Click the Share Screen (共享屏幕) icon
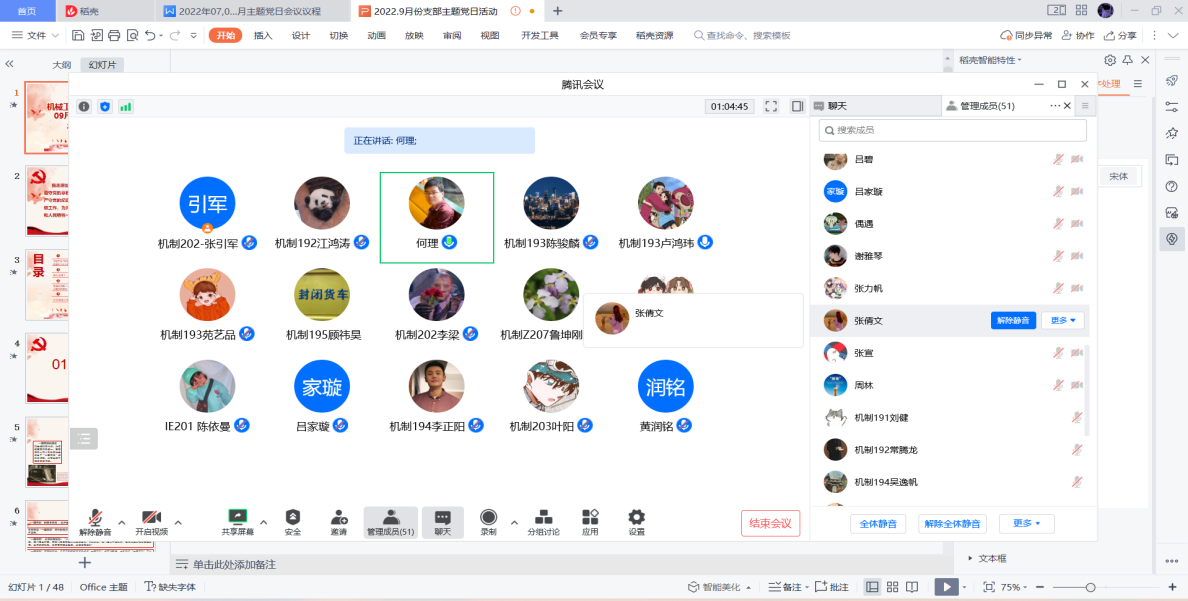 pos(238,518)
